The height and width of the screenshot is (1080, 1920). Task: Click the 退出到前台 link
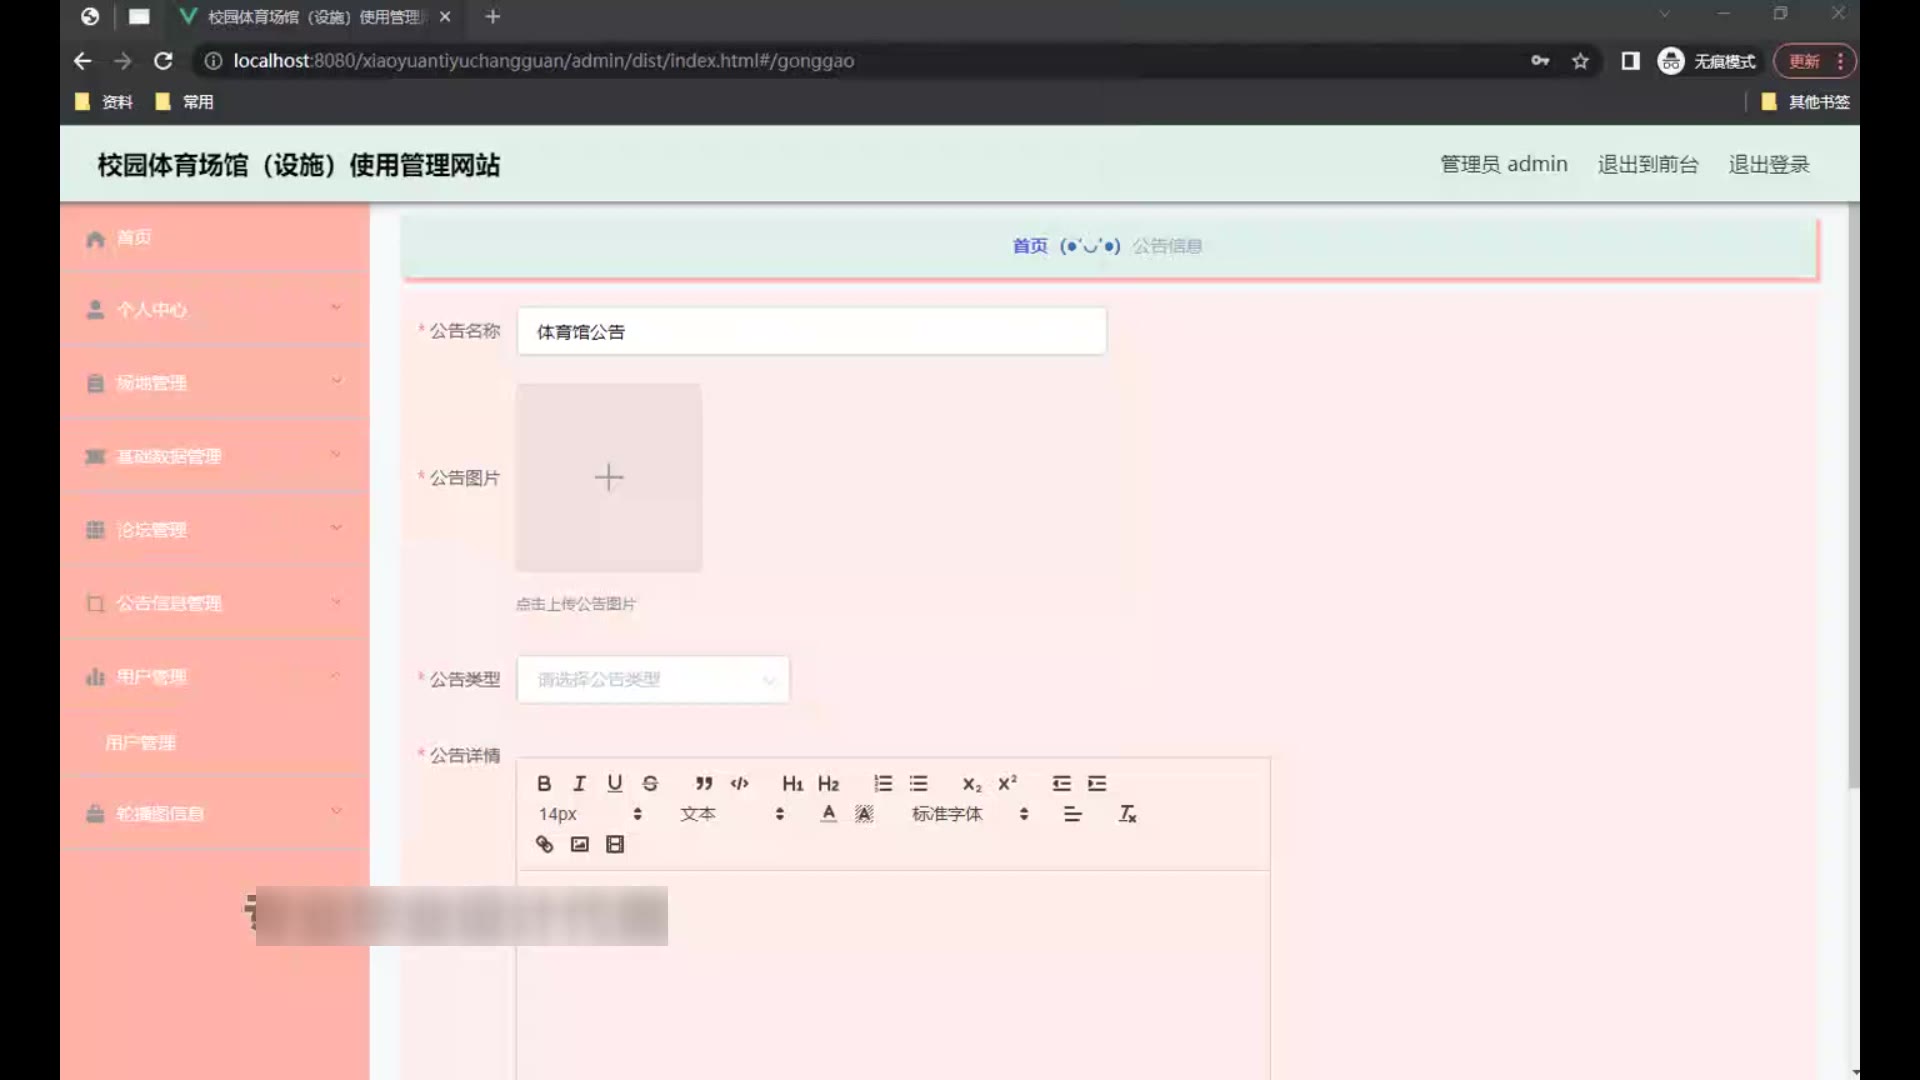1647,164
